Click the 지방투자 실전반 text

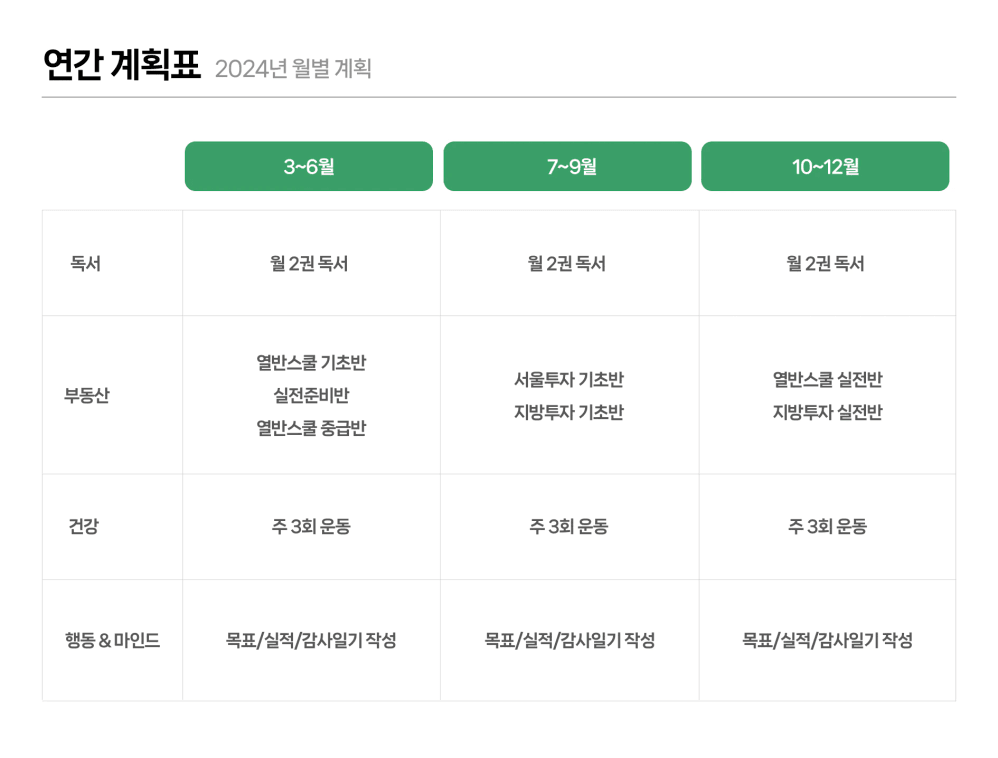tap(827, 412)
